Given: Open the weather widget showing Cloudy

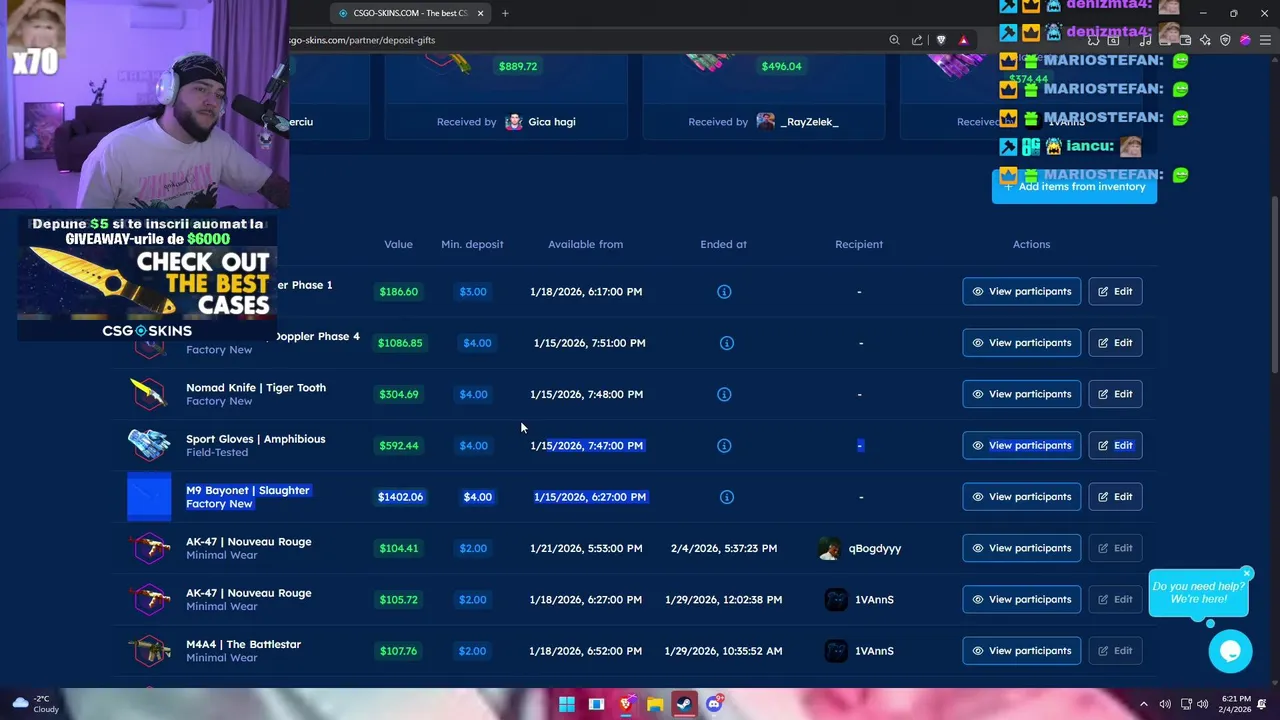Looking at the screenshot, I should [35, 704].
